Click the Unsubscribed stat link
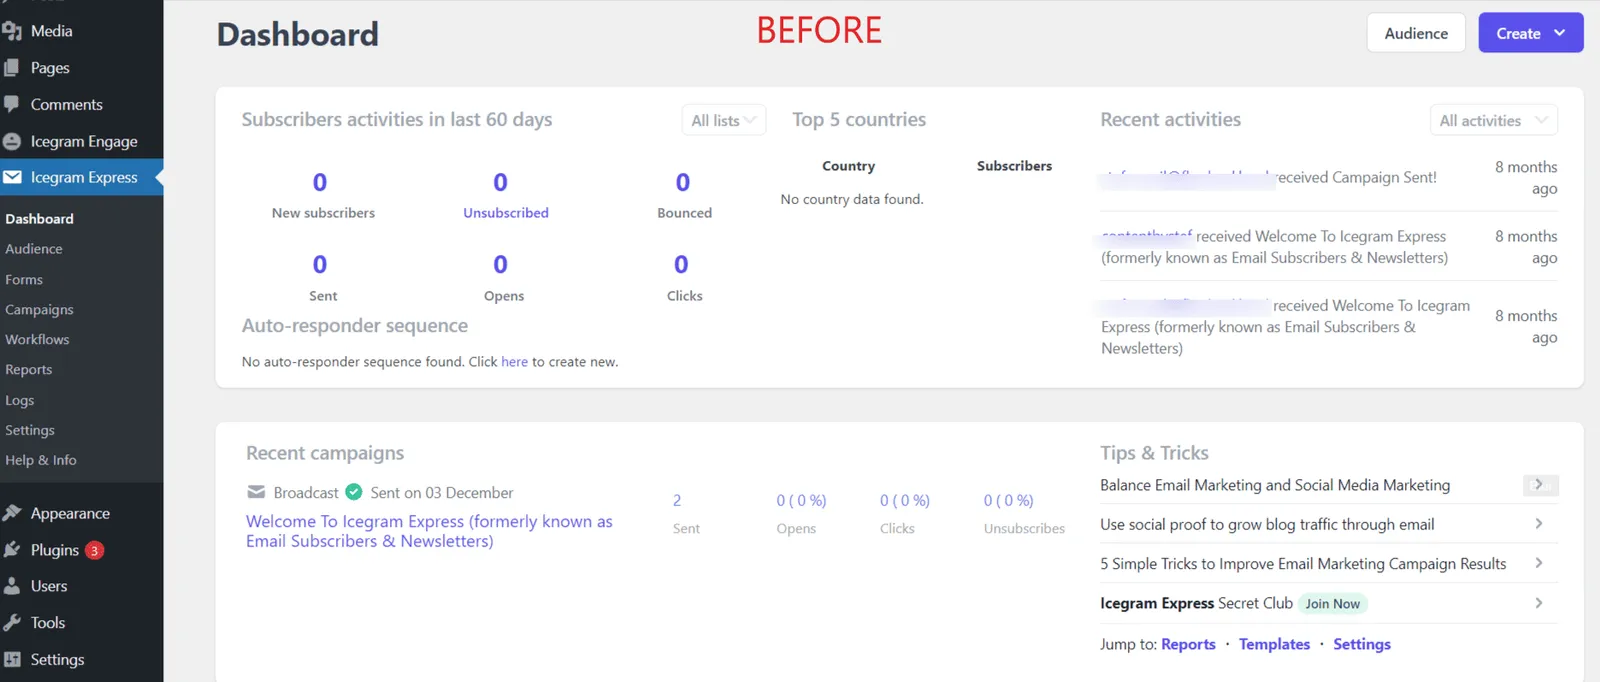This screenshot has height=682, width=1600. click(506, 213)
